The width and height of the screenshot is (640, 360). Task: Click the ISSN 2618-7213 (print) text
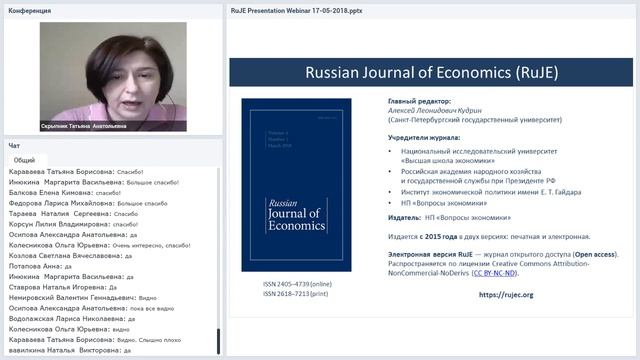[296, 293]
